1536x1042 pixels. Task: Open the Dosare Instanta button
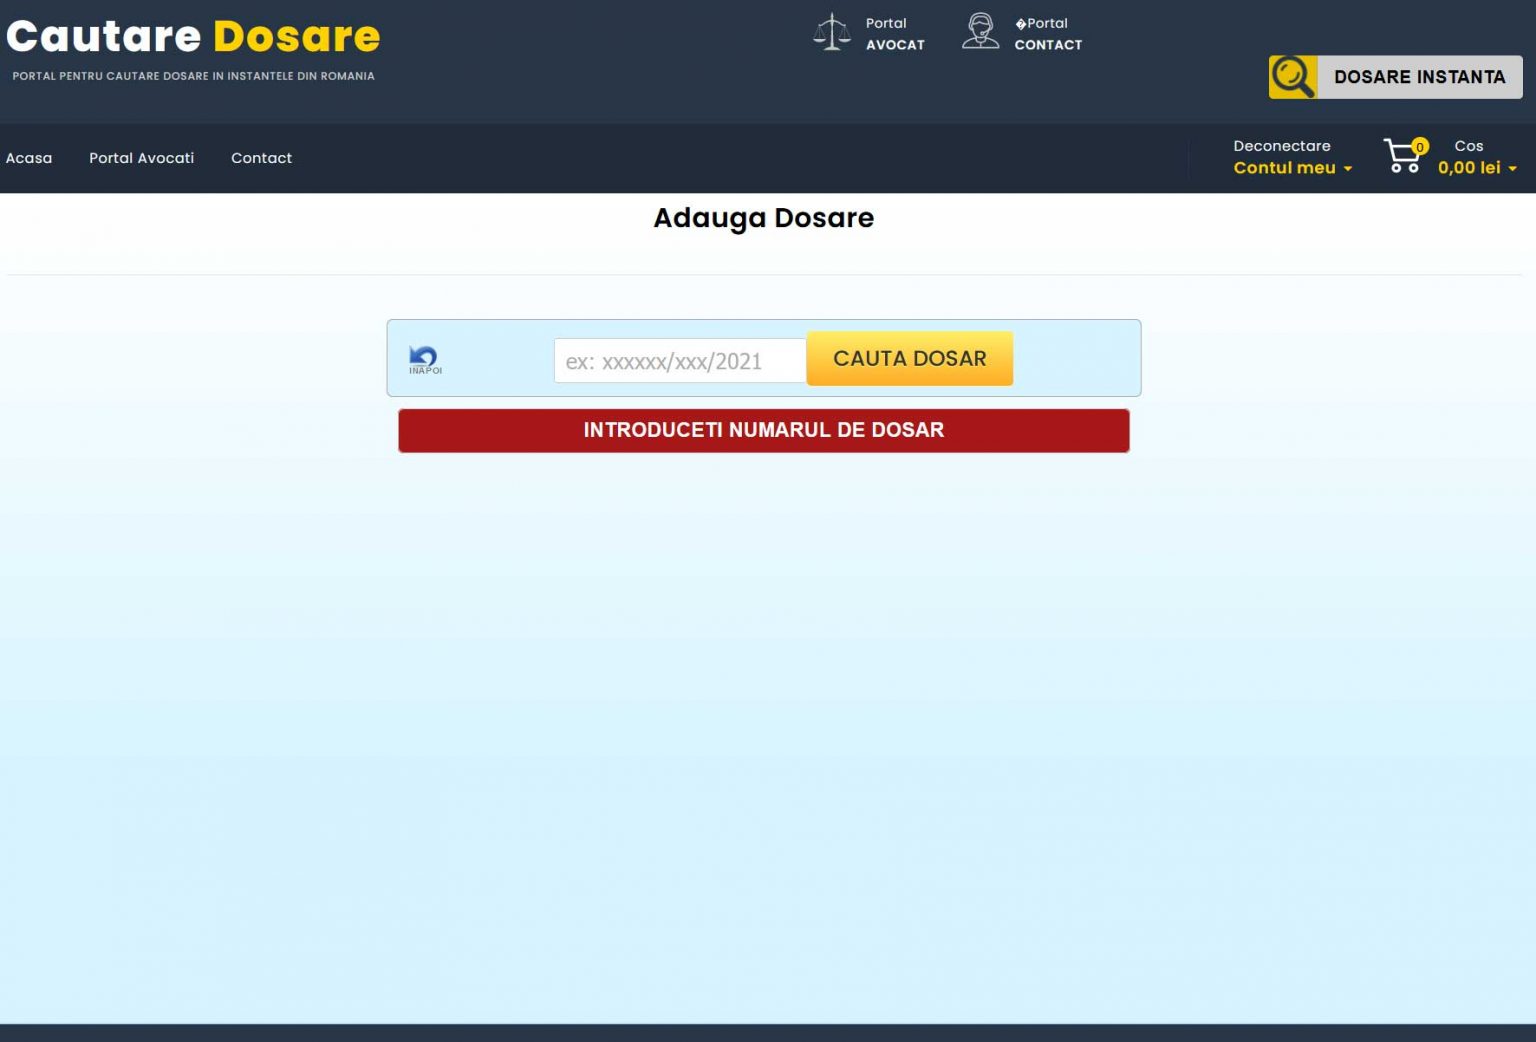pyautogui.click(x=1419, y=77)
